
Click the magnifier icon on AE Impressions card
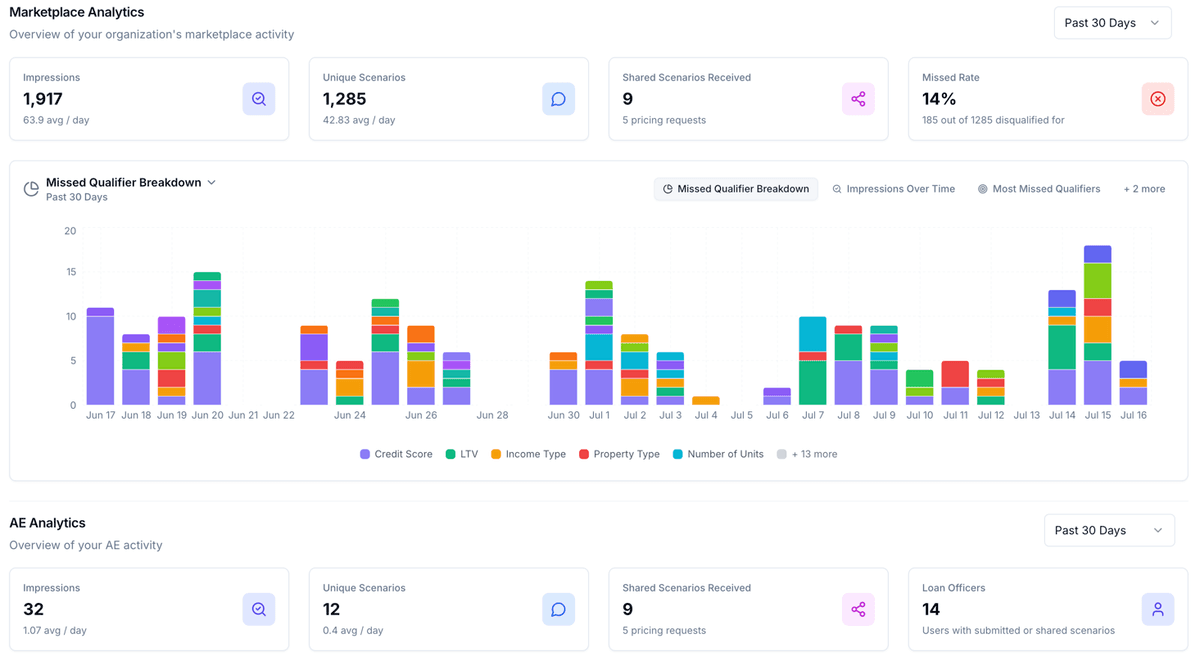click(259, 609)
